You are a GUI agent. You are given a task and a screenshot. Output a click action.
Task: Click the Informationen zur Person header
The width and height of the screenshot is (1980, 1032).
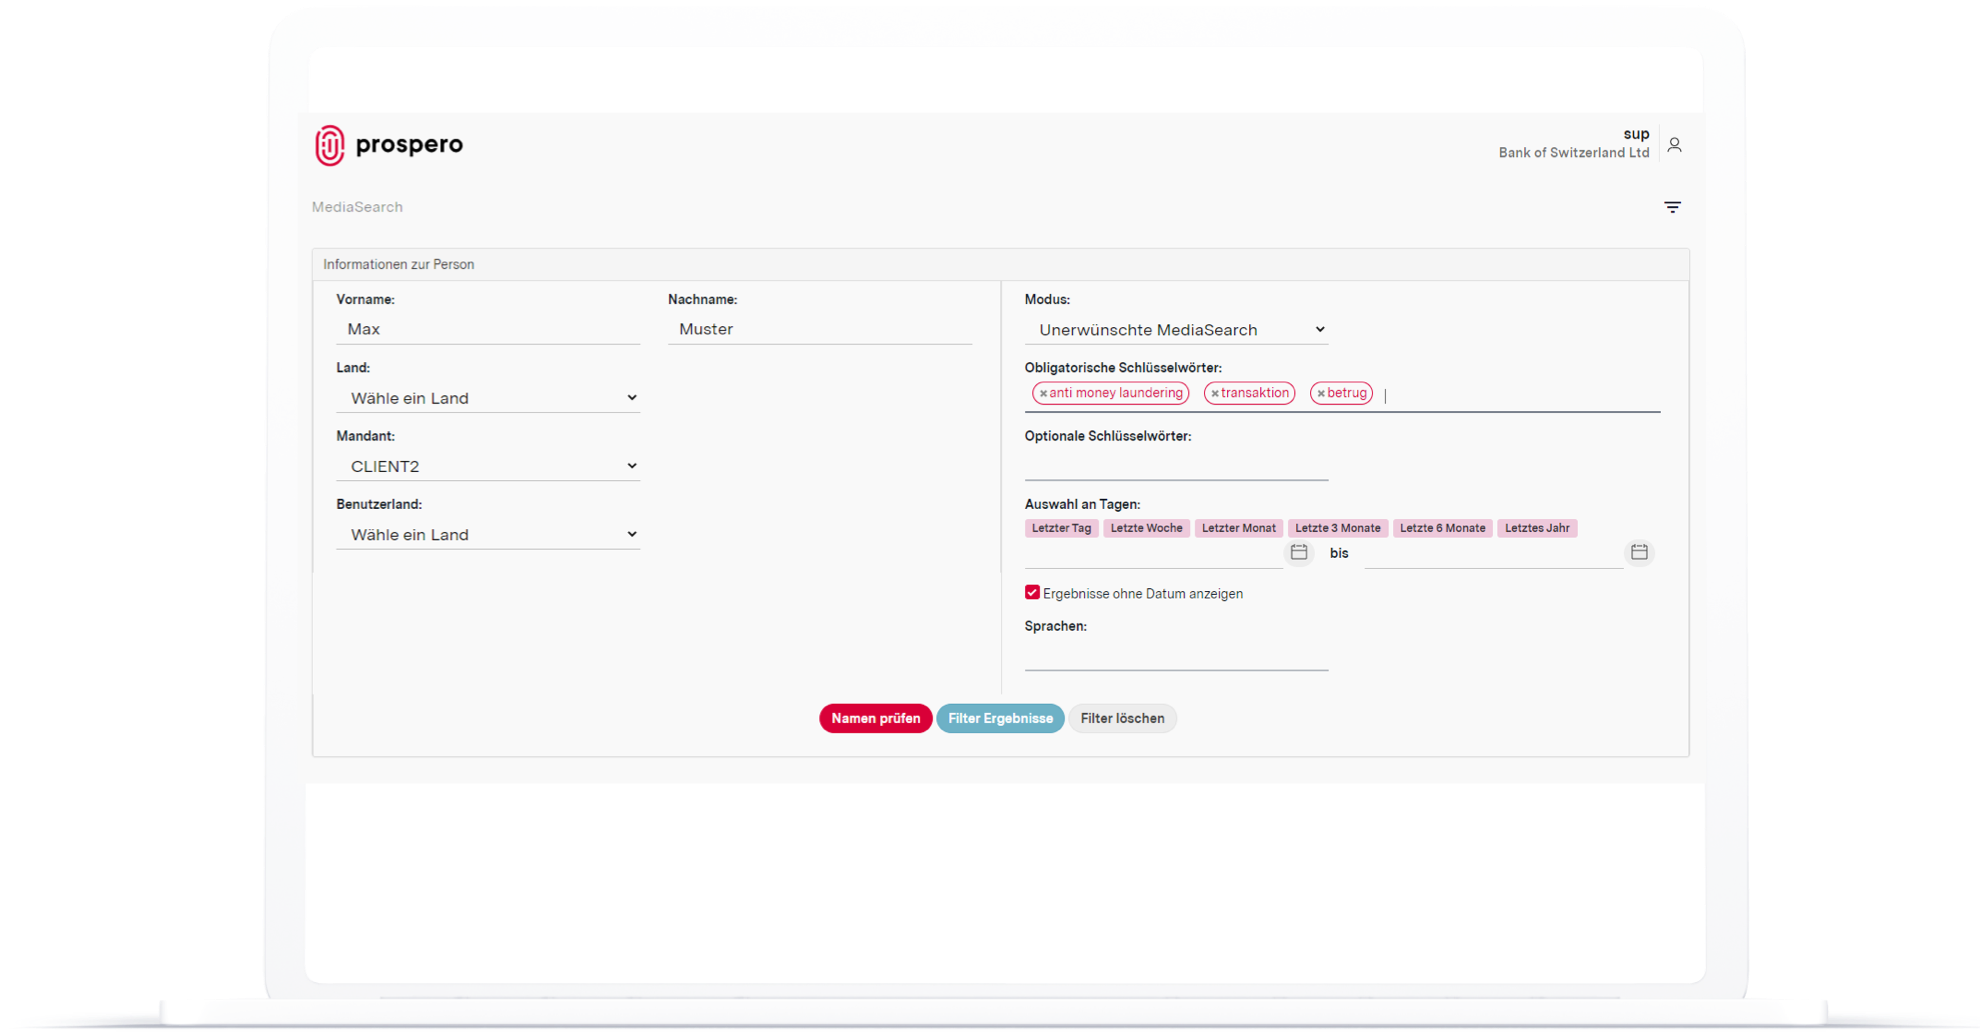pos(398,265)
